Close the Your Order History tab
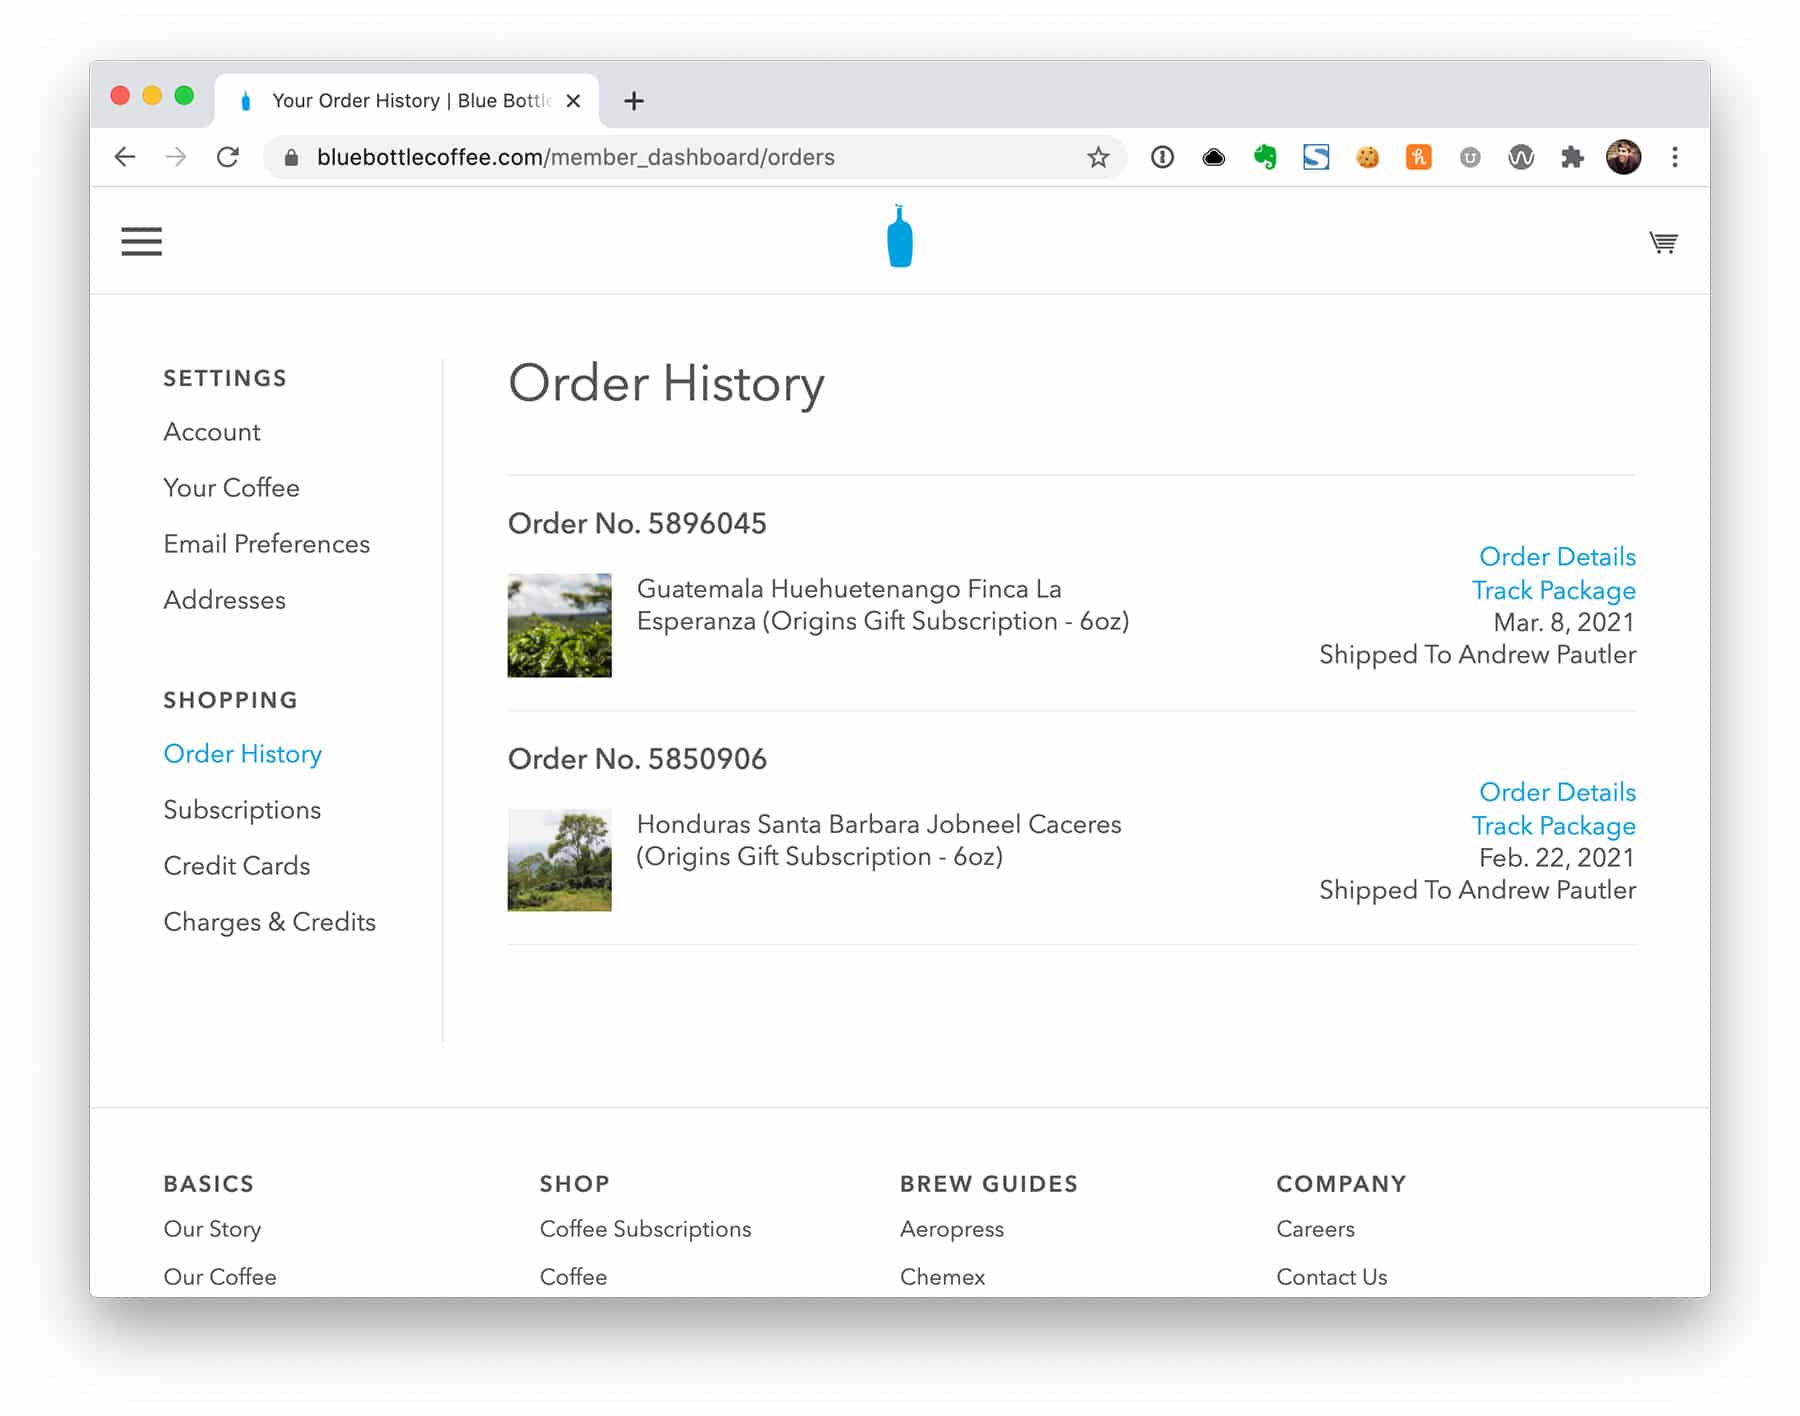The image size is (1800, 1416). 573,101
